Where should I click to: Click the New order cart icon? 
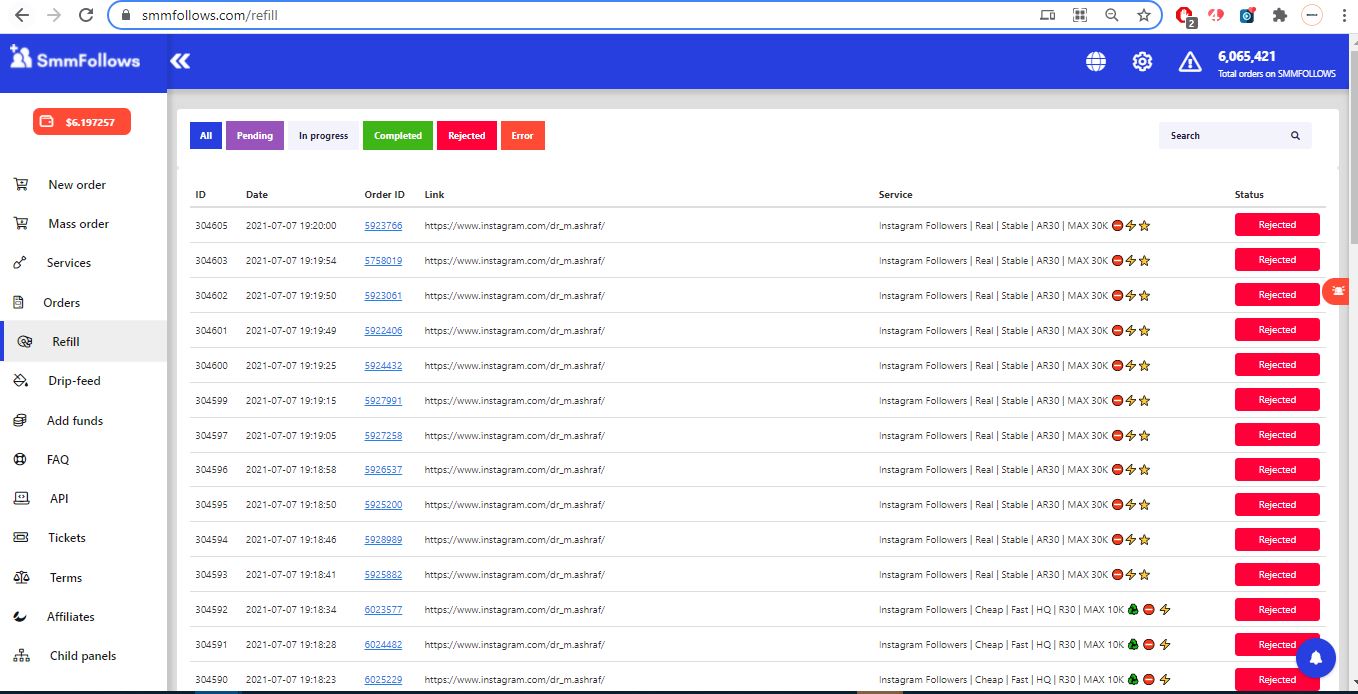click(20, 185)
